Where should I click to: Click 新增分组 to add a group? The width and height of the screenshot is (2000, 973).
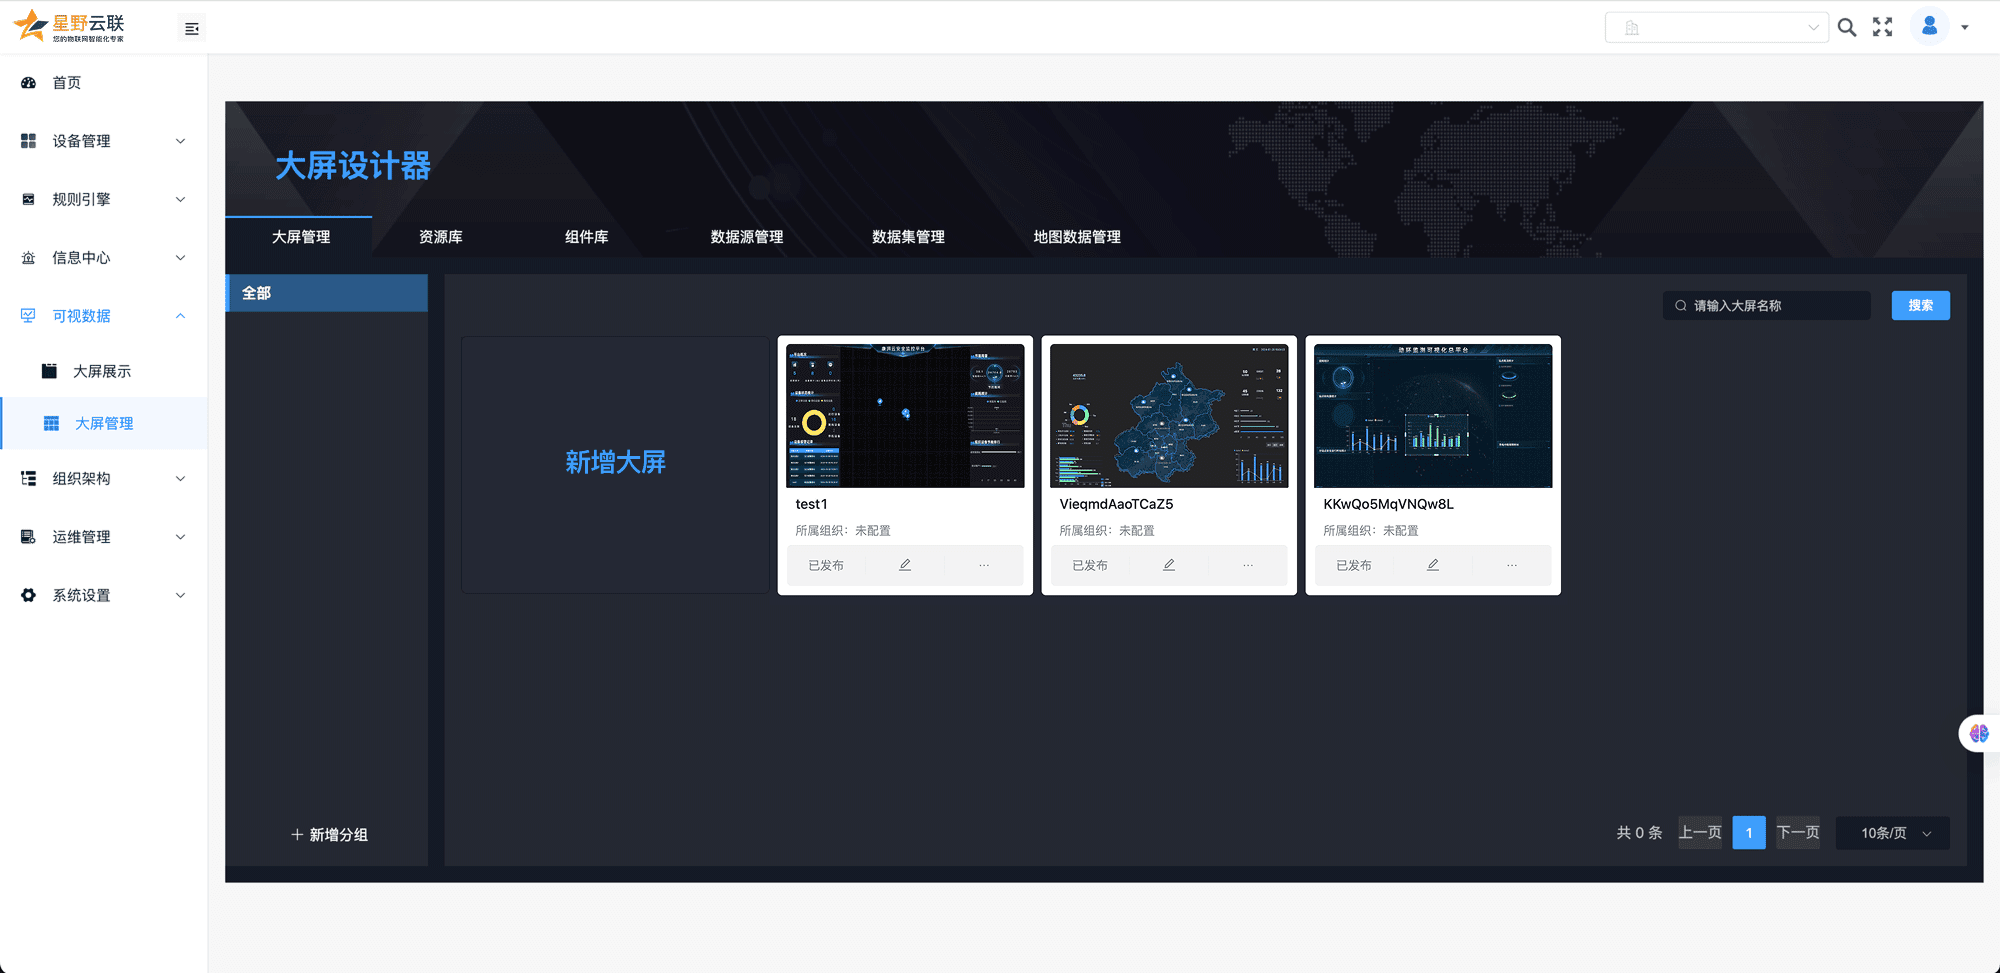(329, 835)
